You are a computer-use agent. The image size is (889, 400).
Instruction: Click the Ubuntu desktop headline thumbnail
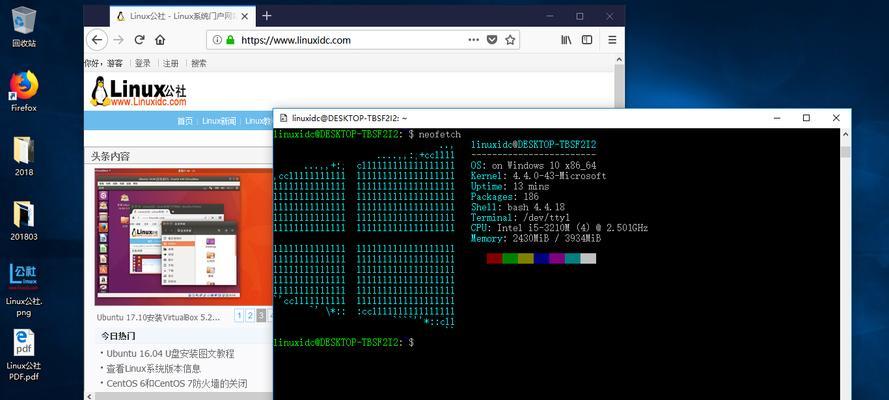coord(184,237)
